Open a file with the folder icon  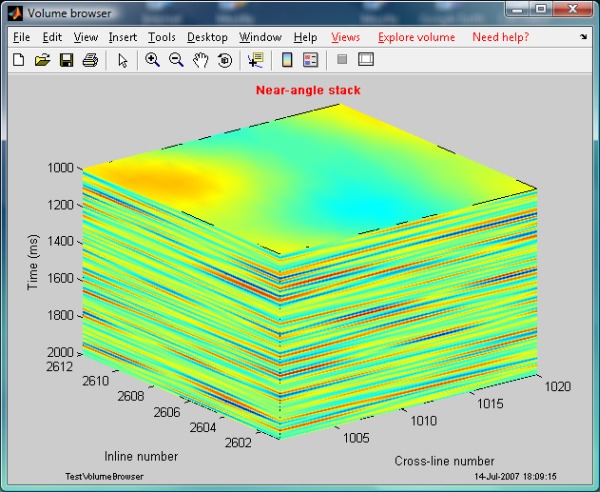[42, 60]
